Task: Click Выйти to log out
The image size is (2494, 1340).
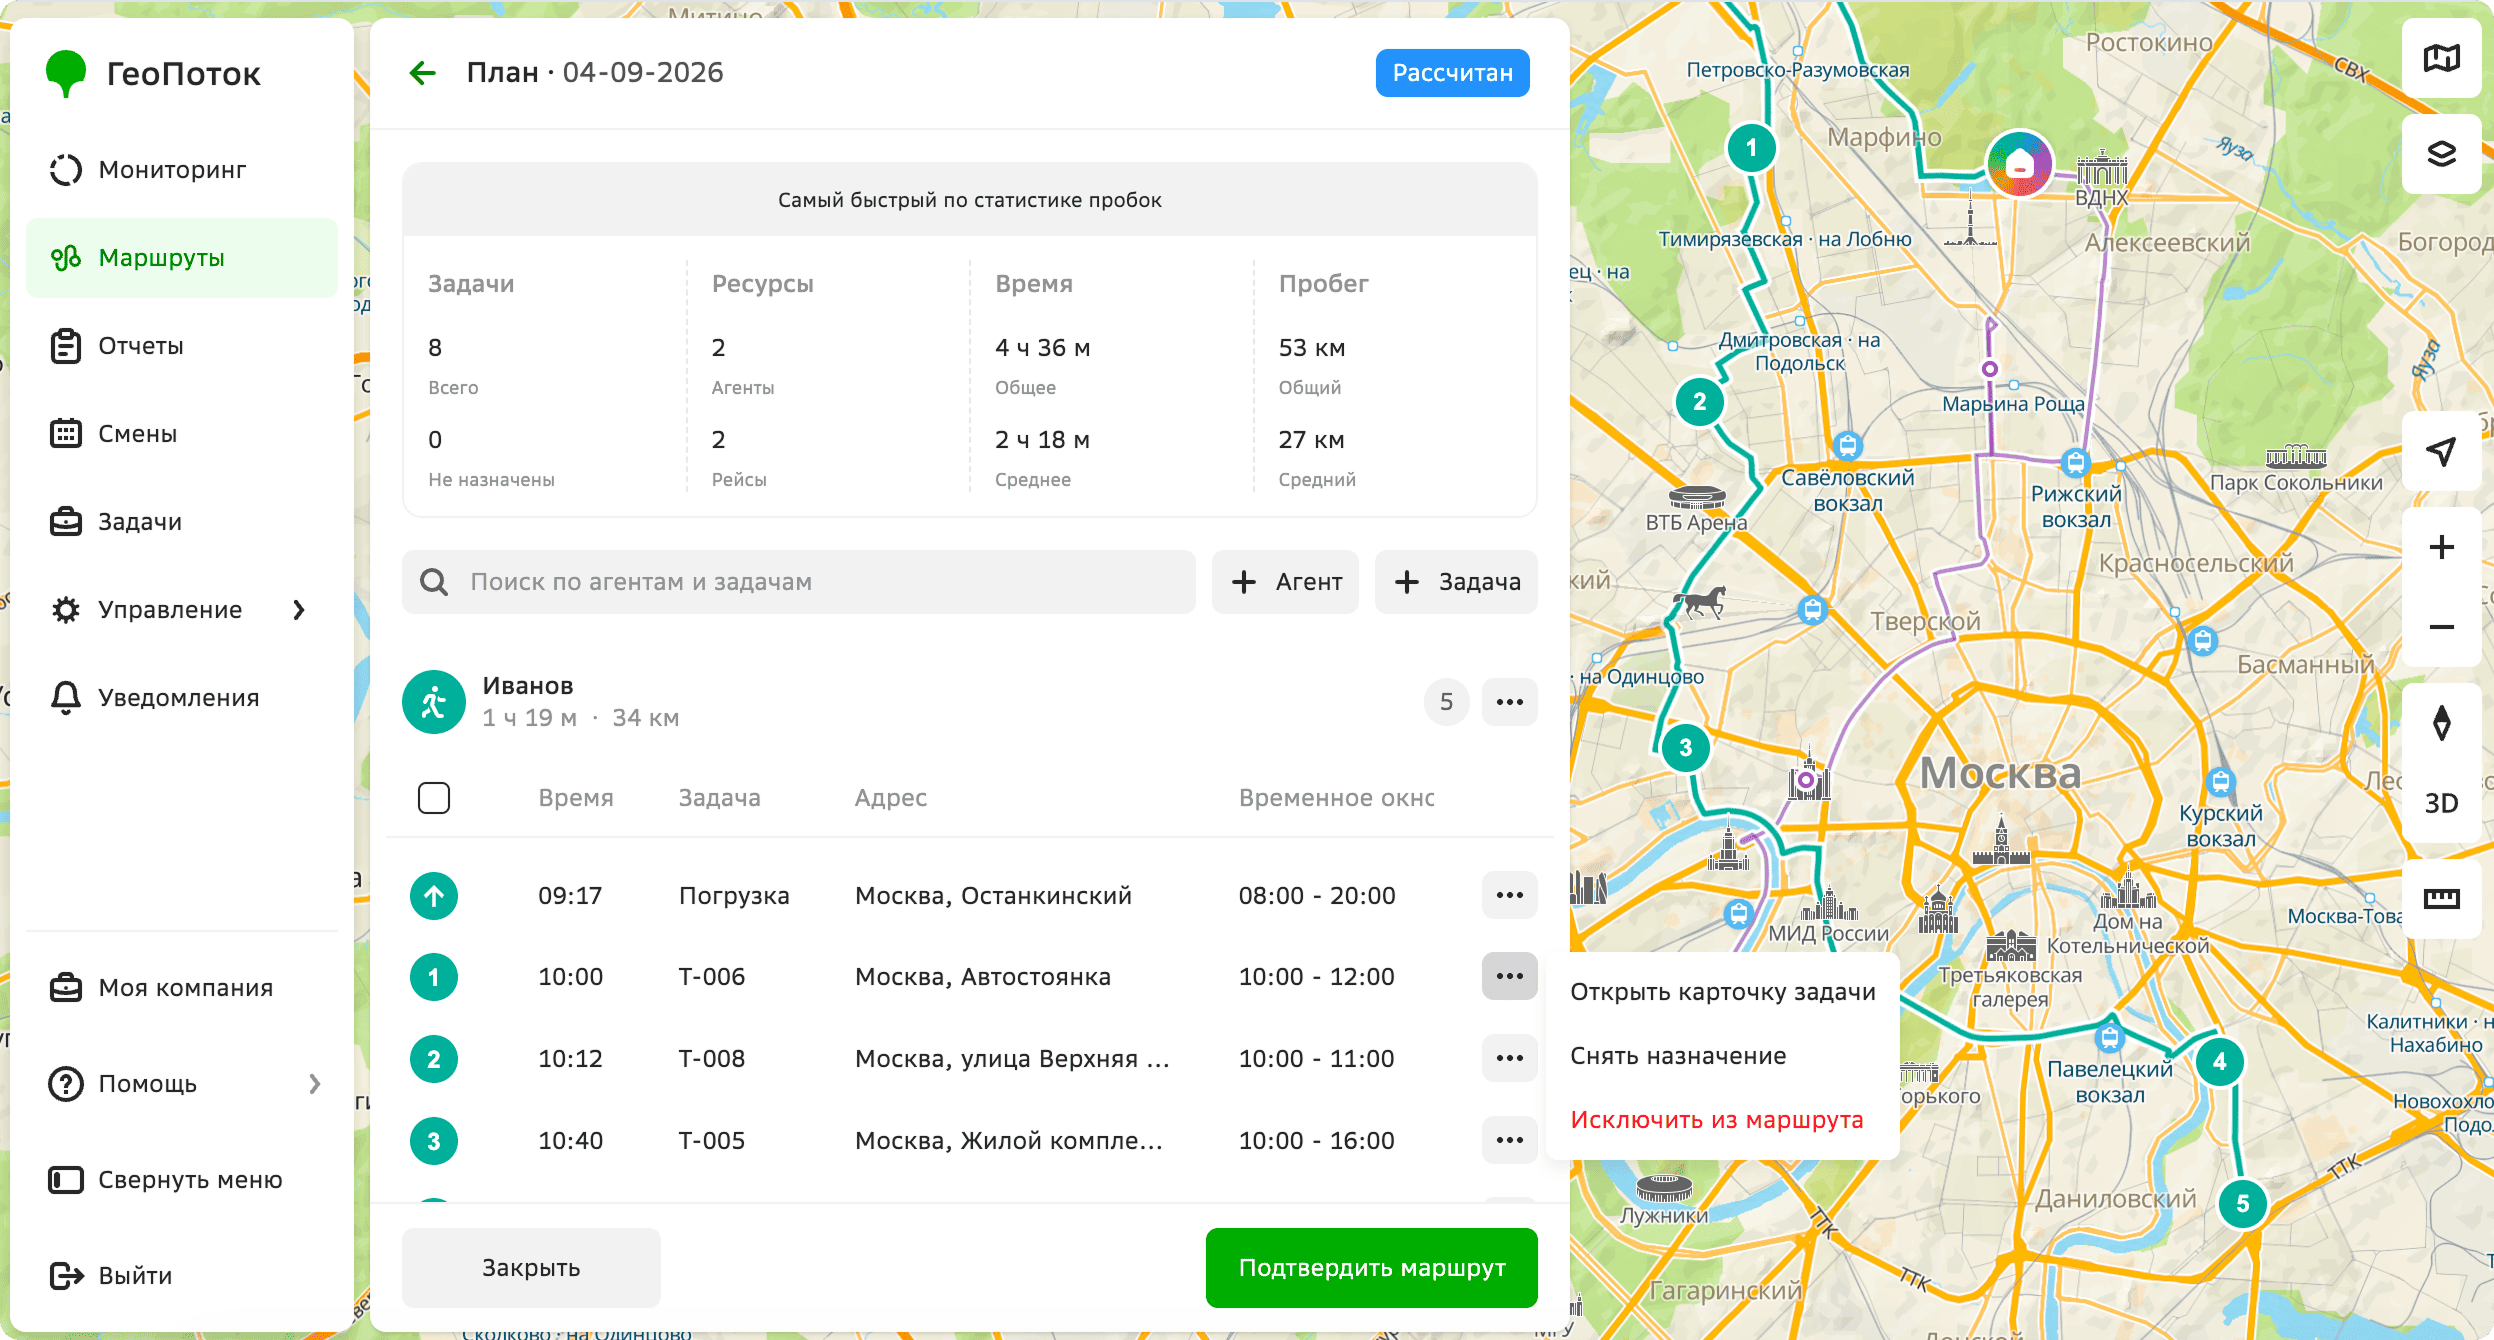Action: point(181,1276)
